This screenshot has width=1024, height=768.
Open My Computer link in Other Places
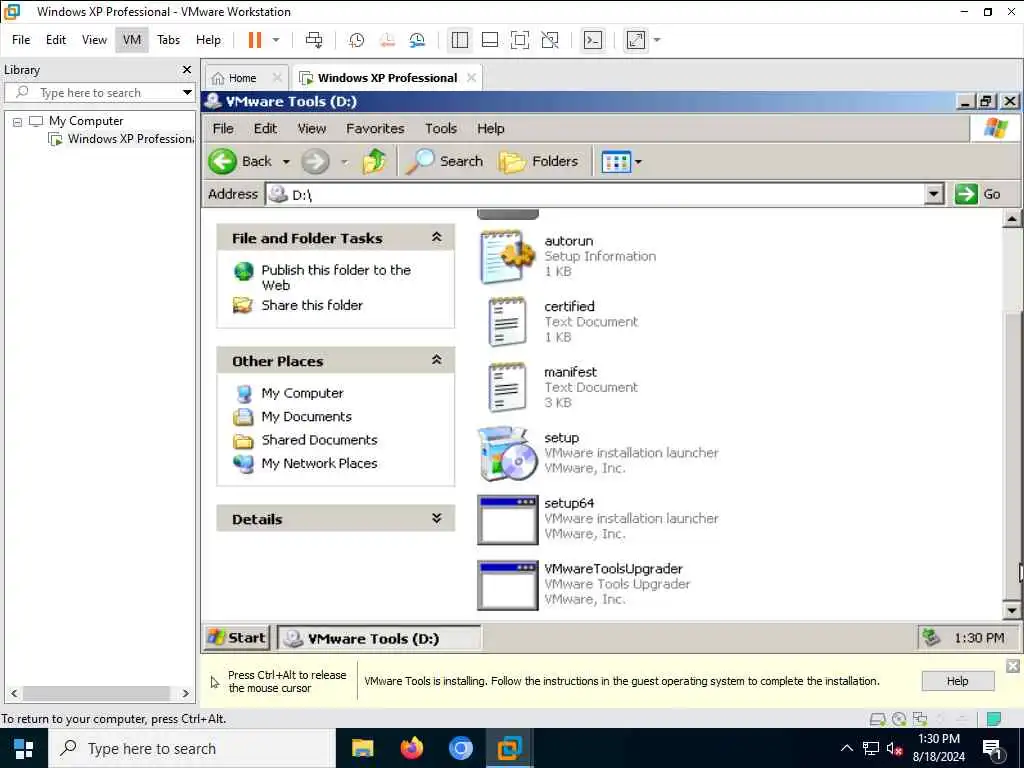[x=302, y=393]
